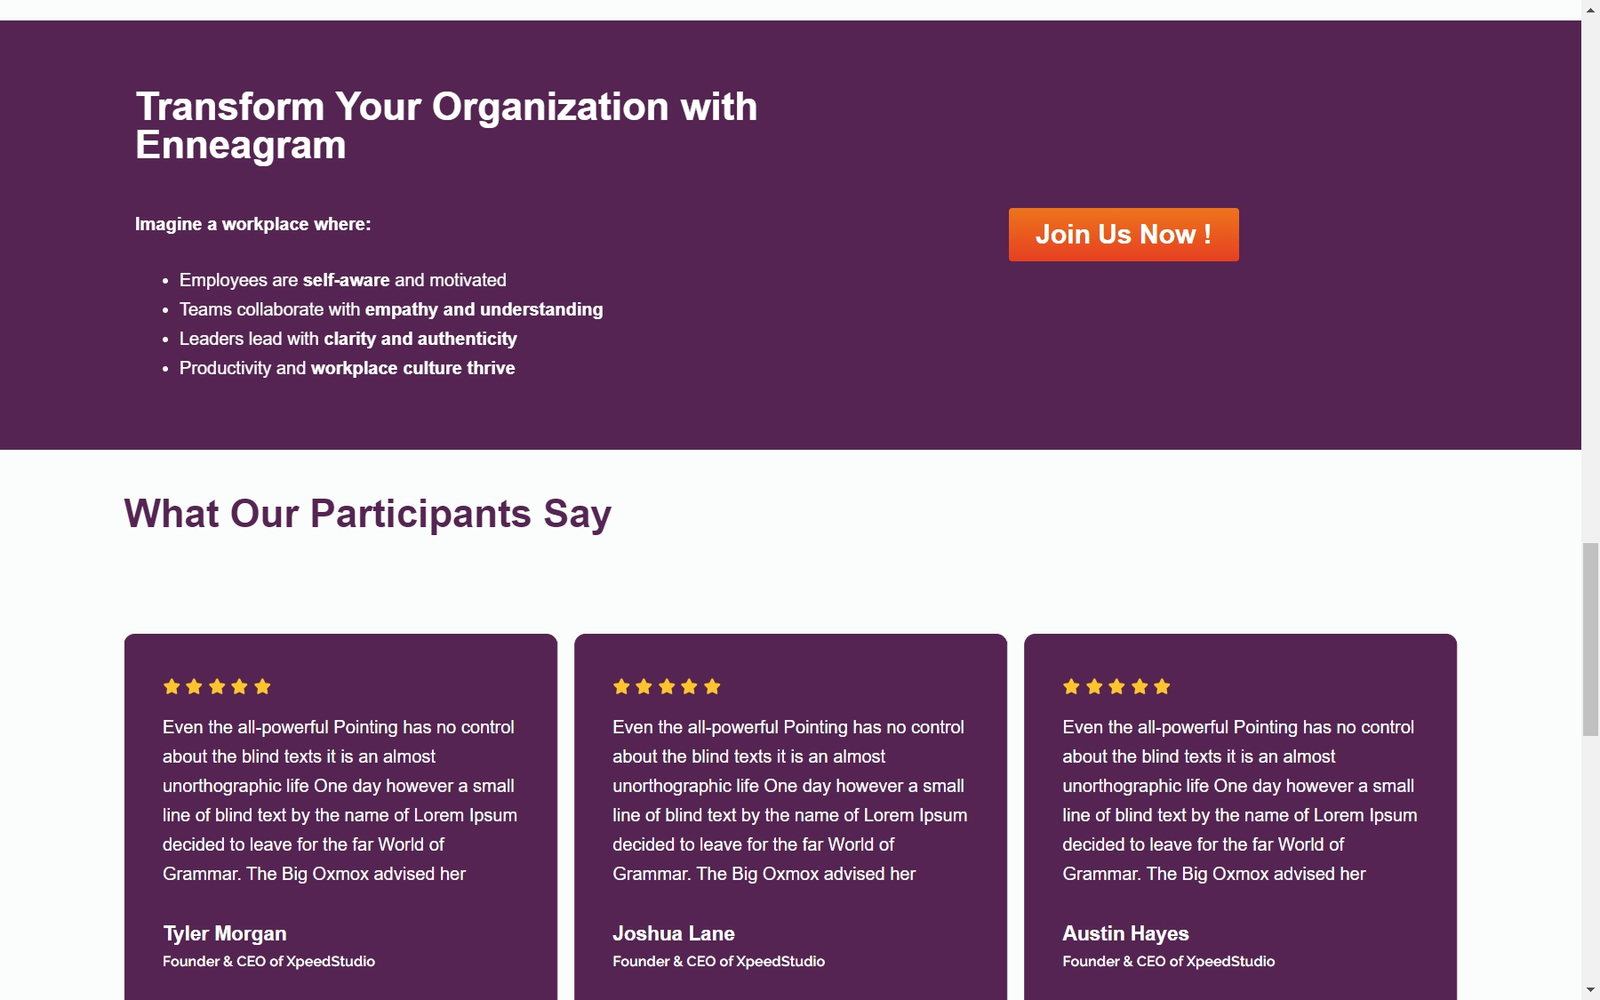Click the "Transform Your Organization with Enneagram" heading
Screen dimensions: 1600x1000
[x=446, y=126]
